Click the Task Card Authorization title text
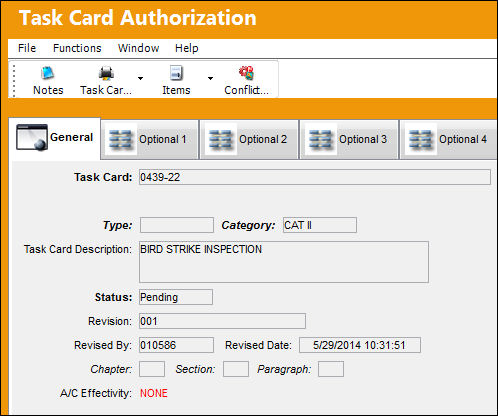The image size is (498, 416). (x=138, y=18)
